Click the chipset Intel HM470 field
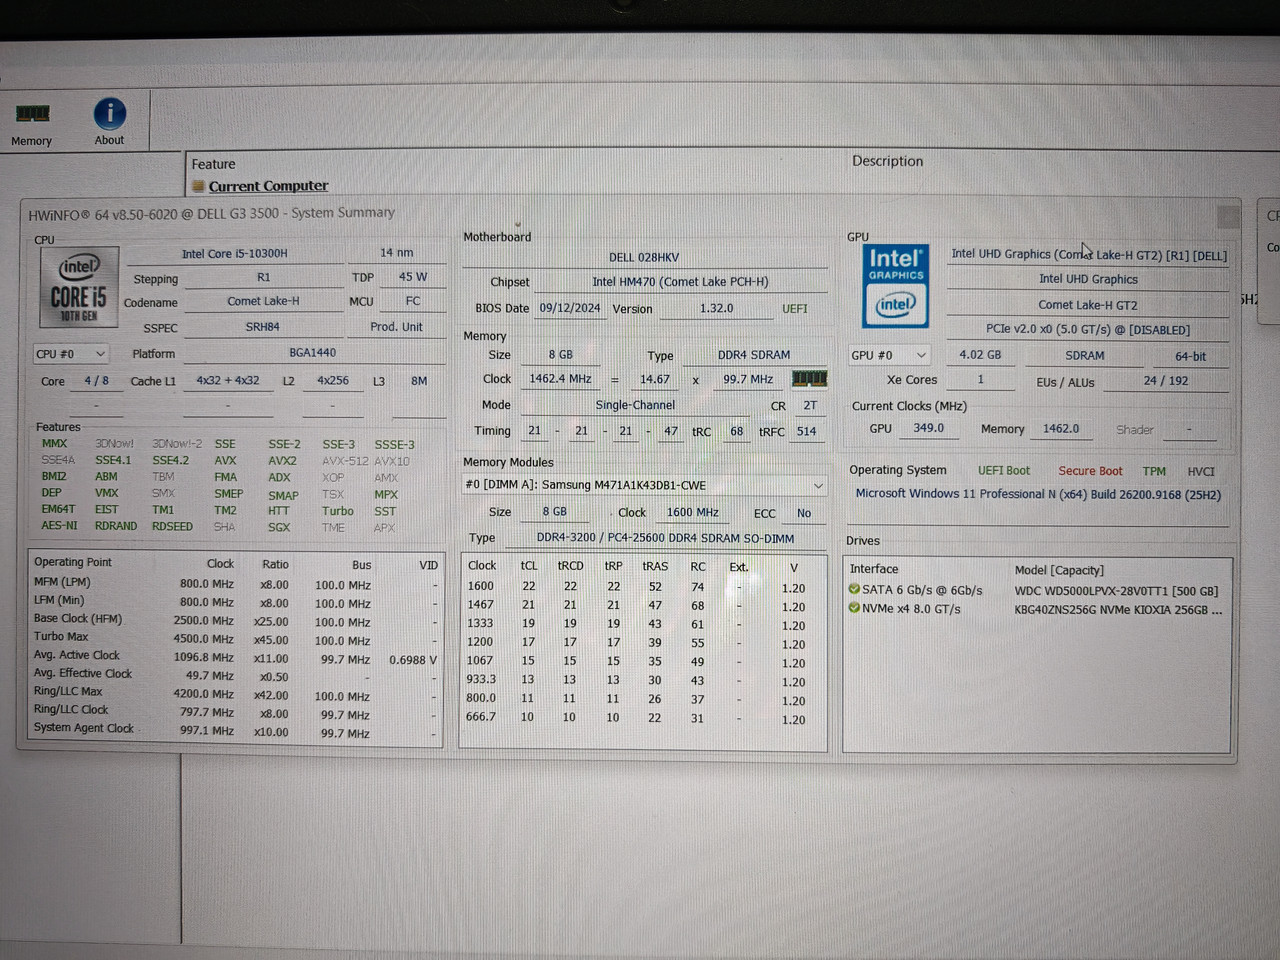The height and width of the screenshot is (960, 1280). pos(680,282)
